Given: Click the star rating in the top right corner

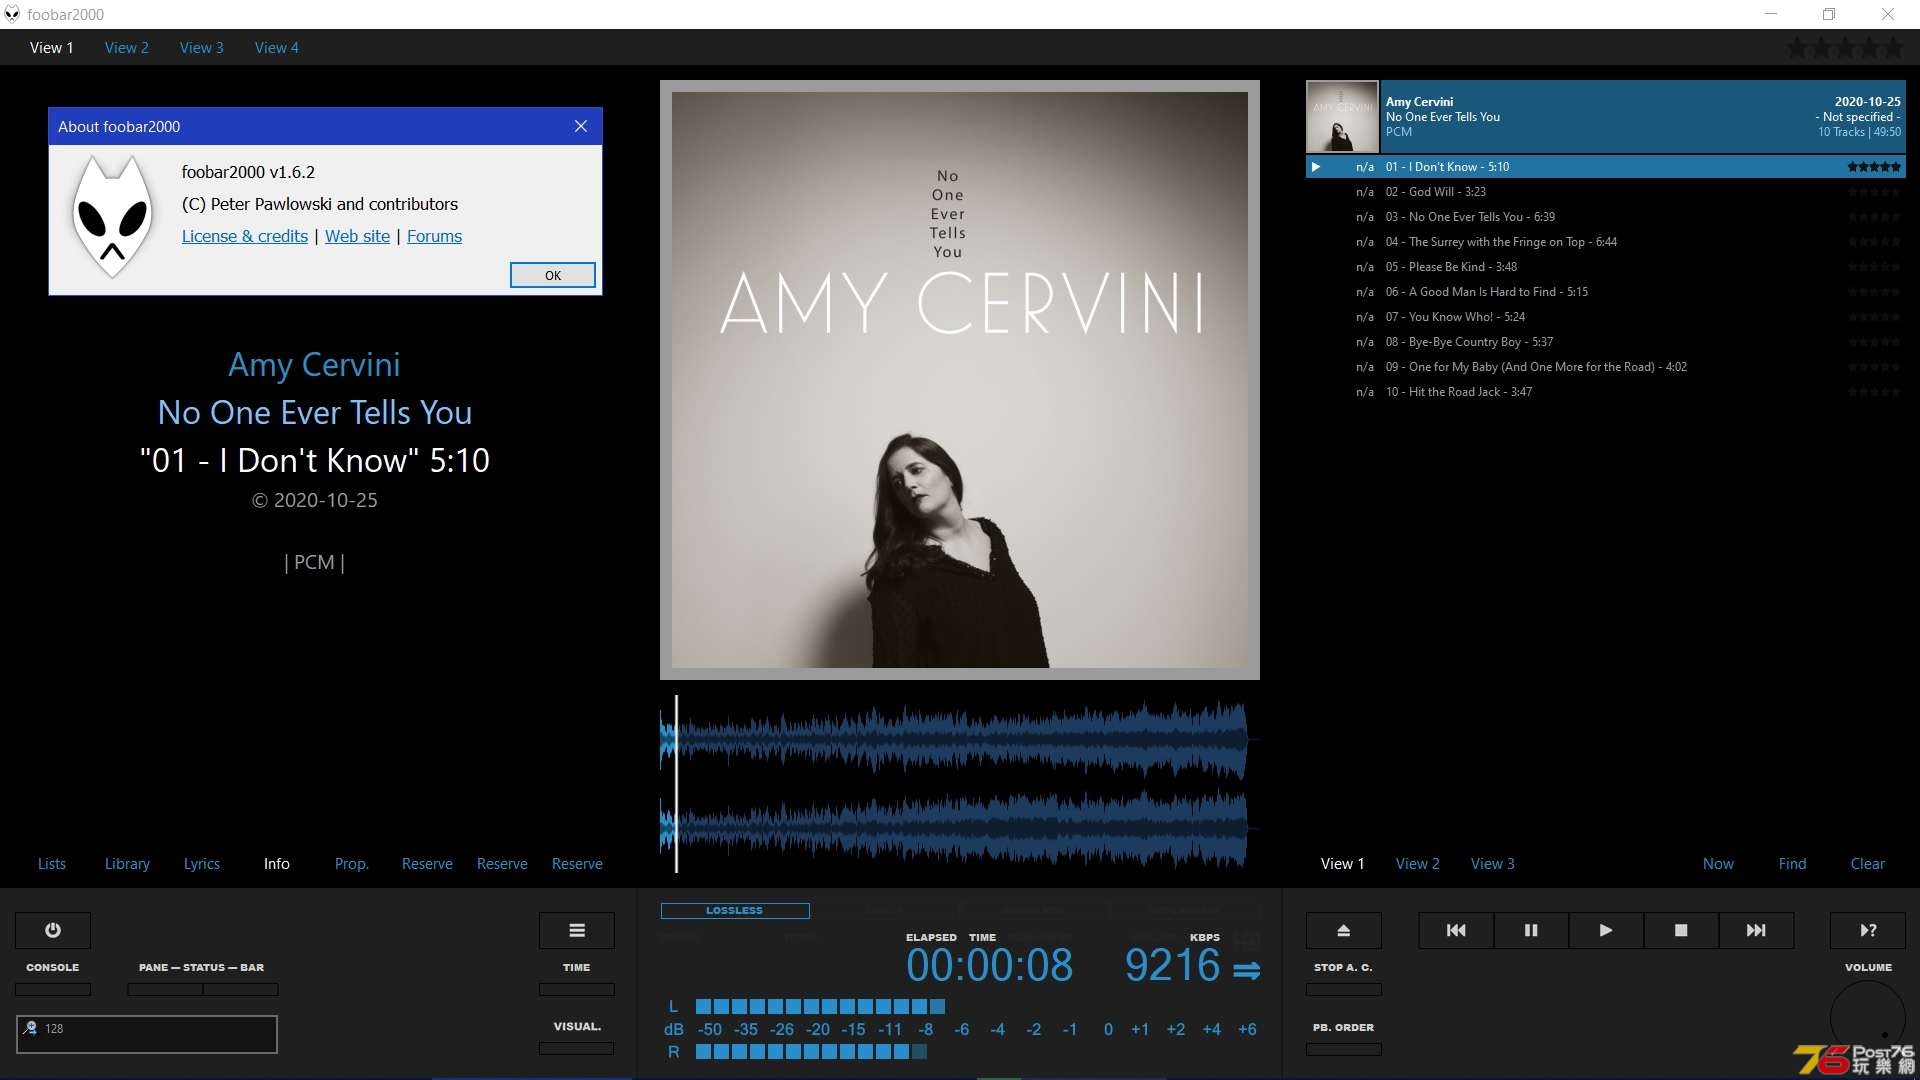Looking at the screenshot, I should coord(1845,47).
